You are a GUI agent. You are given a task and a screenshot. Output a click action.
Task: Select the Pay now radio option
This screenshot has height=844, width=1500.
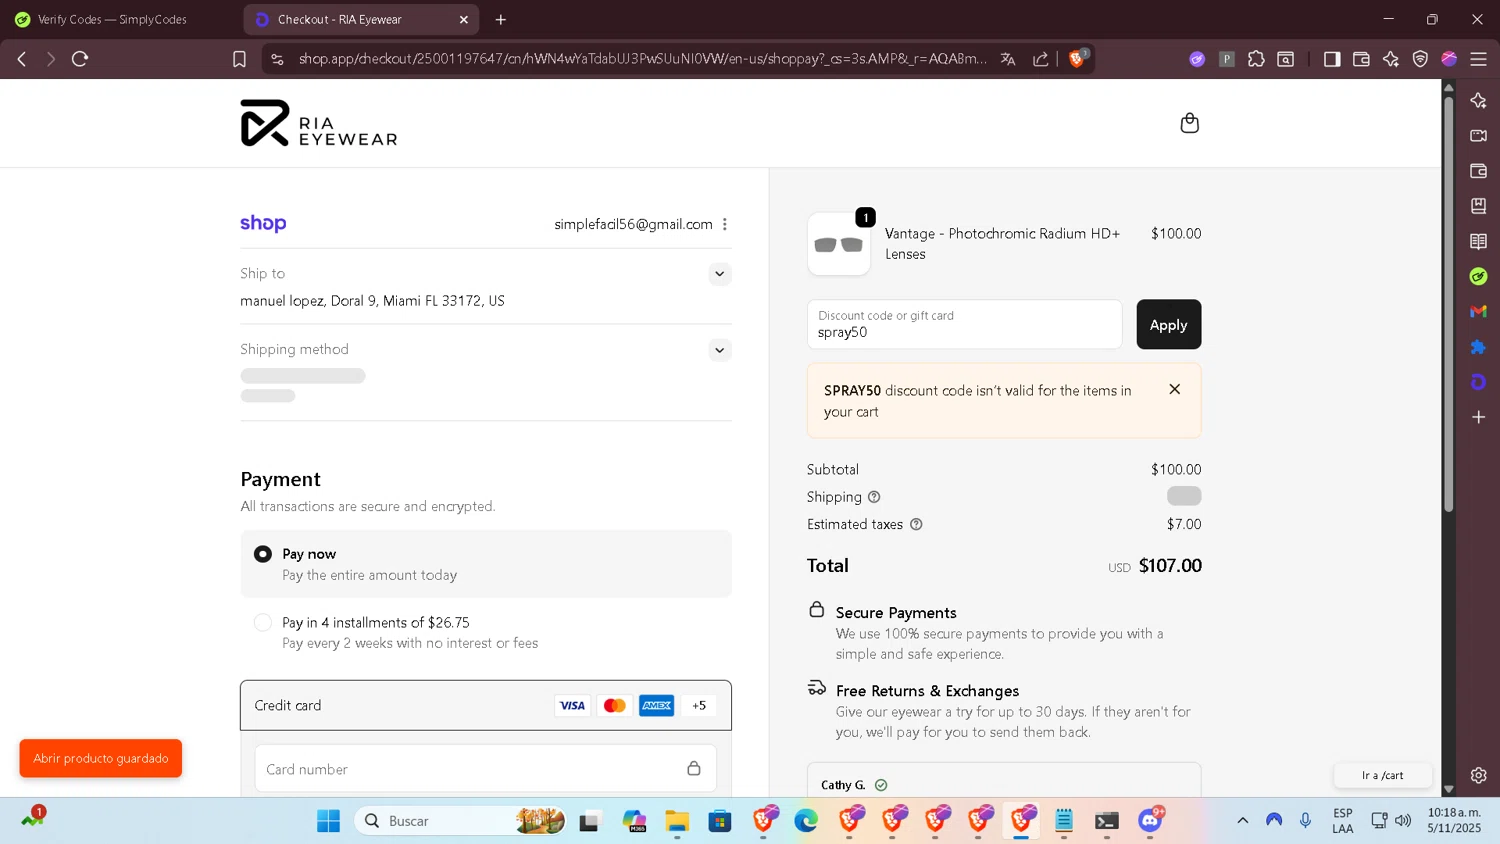click(x=263, y=554)
